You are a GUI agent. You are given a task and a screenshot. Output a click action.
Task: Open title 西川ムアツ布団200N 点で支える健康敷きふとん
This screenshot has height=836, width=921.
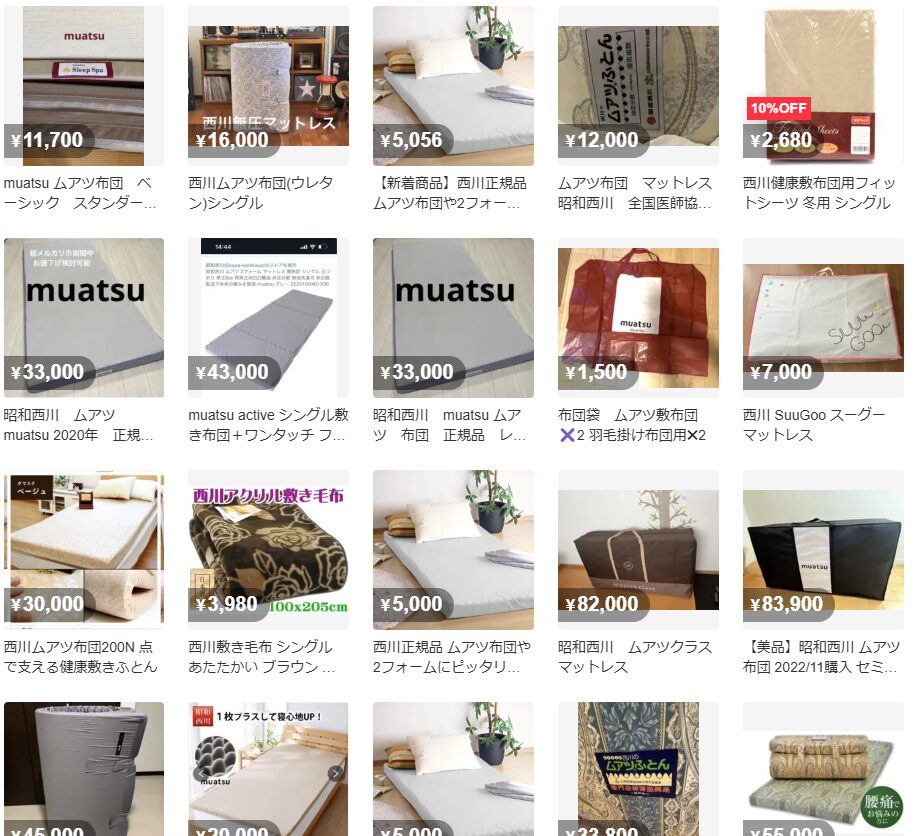click(80, 657)
